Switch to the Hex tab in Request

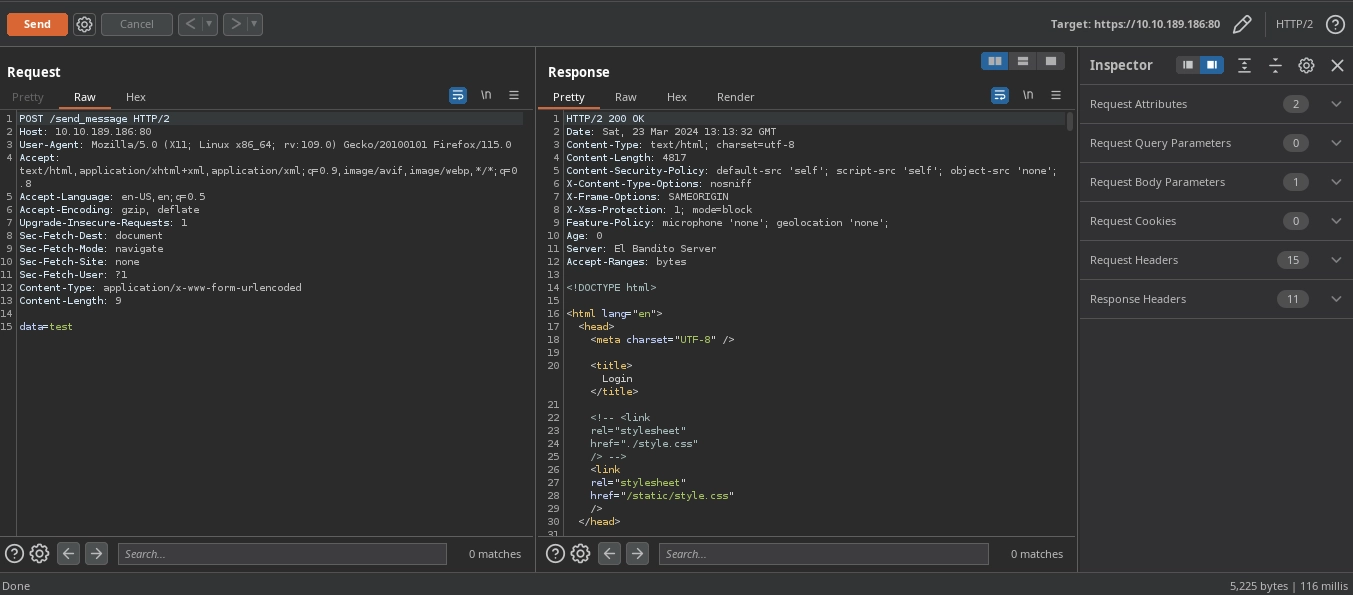click(x=136, y=97)
